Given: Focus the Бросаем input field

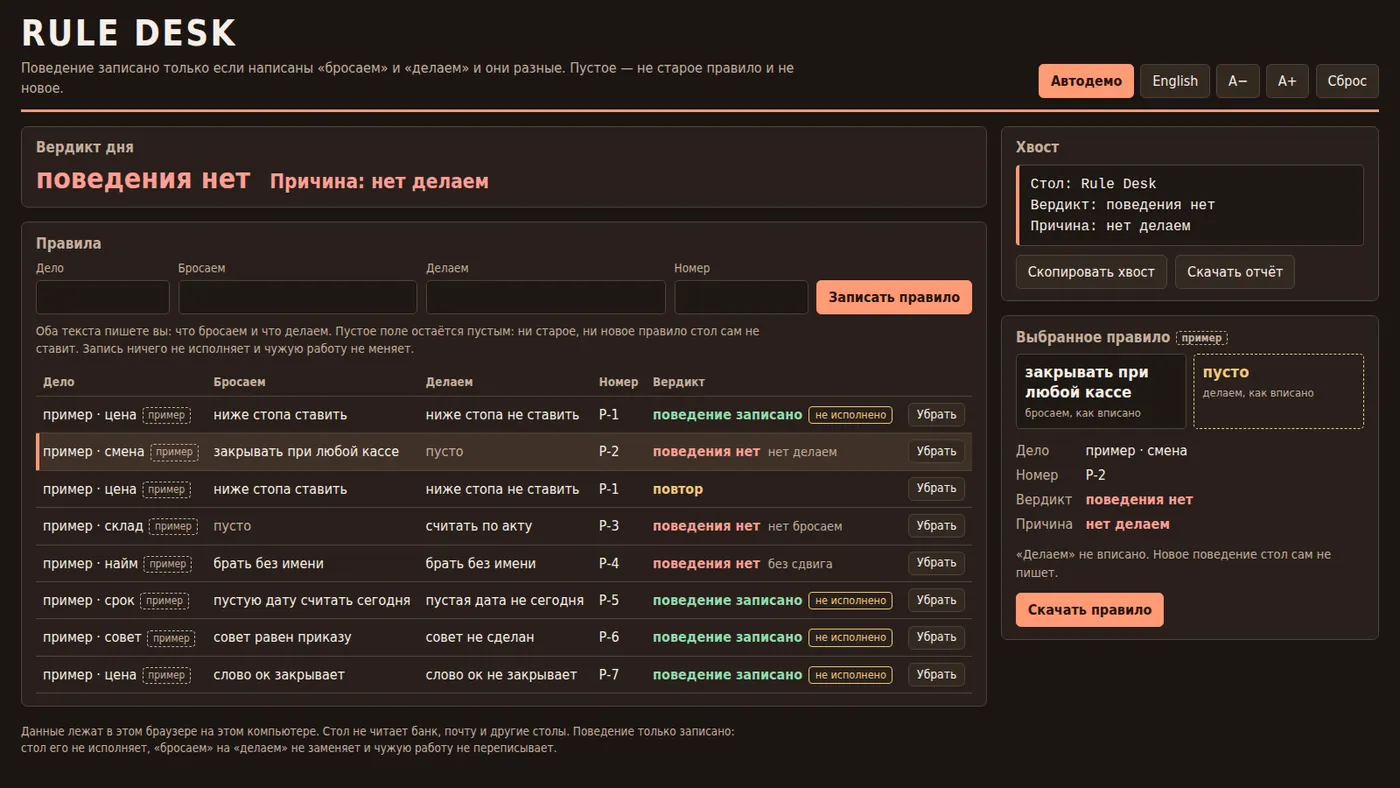Looking at the screenshot, I should click(x=298, y=297).
